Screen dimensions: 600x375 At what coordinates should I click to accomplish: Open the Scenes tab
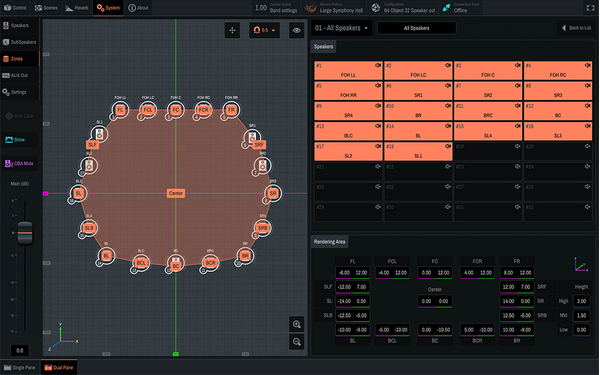coord(46,8)
